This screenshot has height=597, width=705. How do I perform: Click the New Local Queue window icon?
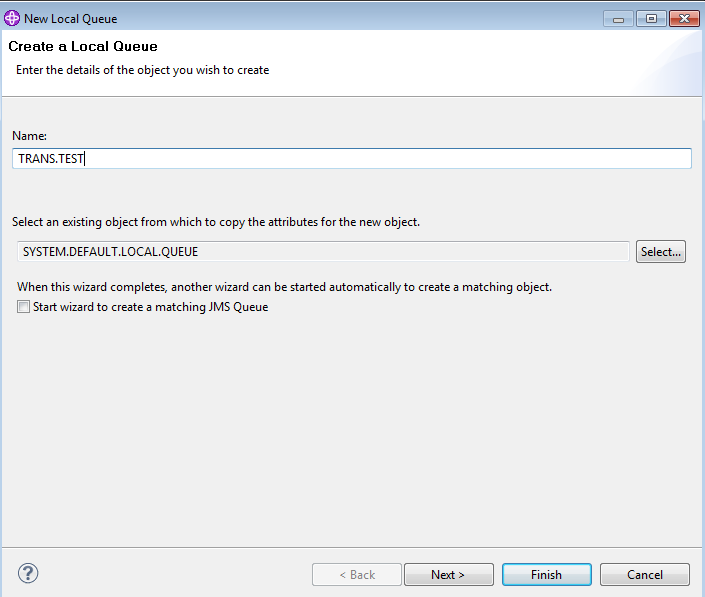click(x=12, y=19)
